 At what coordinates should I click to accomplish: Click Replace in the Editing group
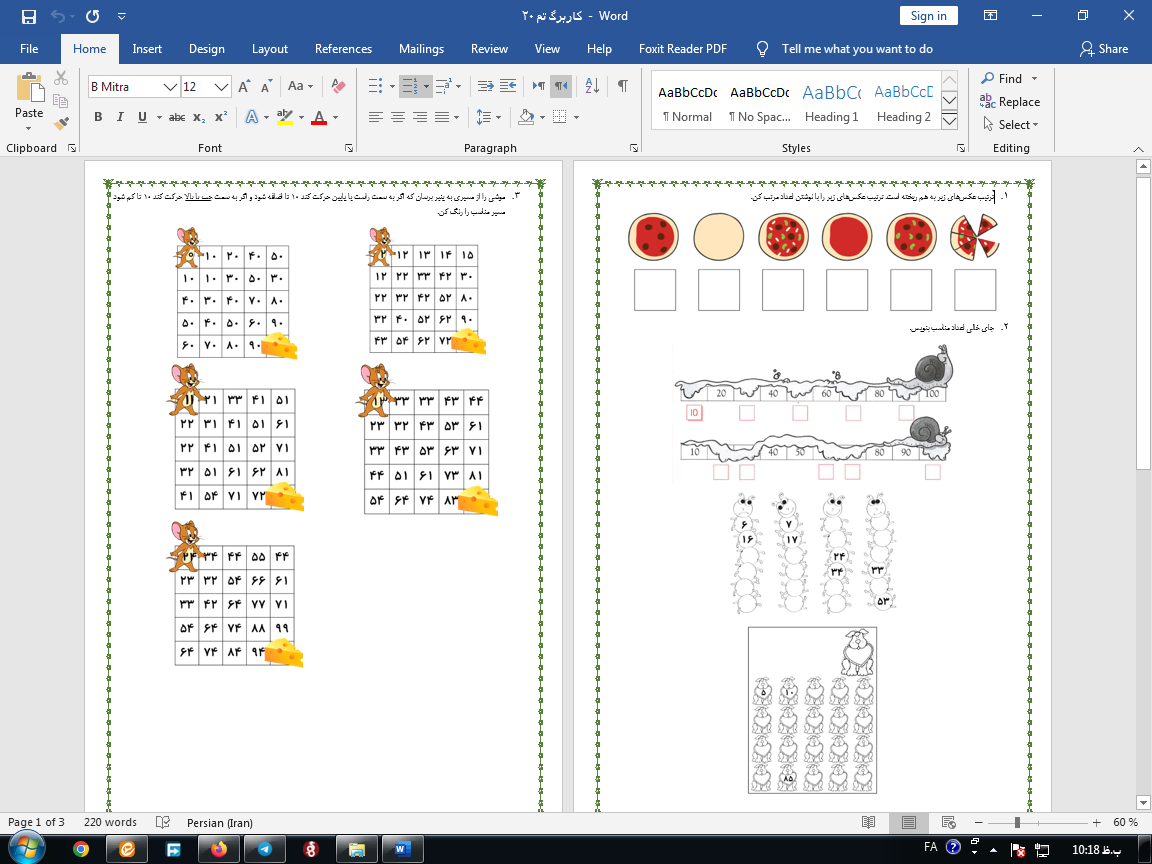click(1010, 102)
